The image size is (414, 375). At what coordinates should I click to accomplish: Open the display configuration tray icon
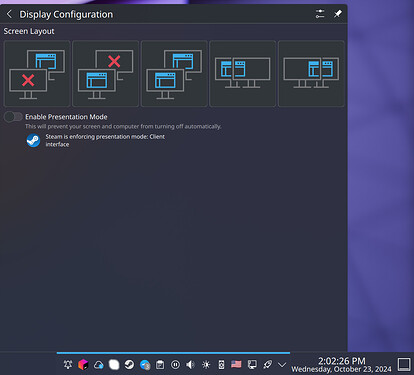coord(252,364)
